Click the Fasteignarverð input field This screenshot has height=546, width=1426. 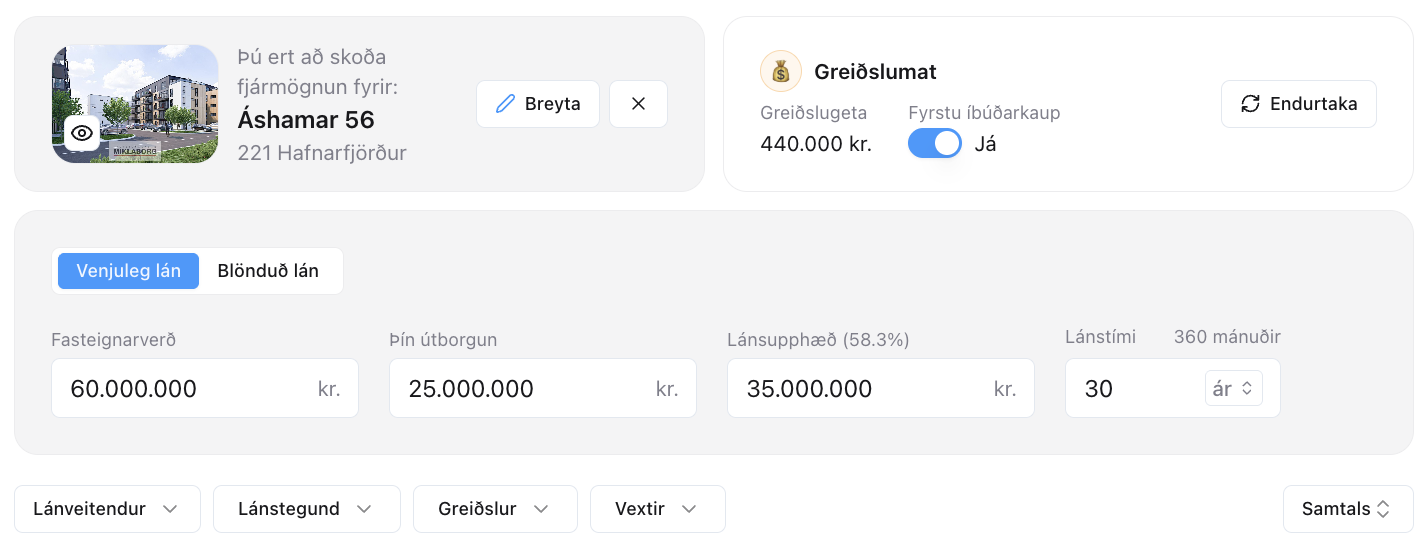[205, 388]
